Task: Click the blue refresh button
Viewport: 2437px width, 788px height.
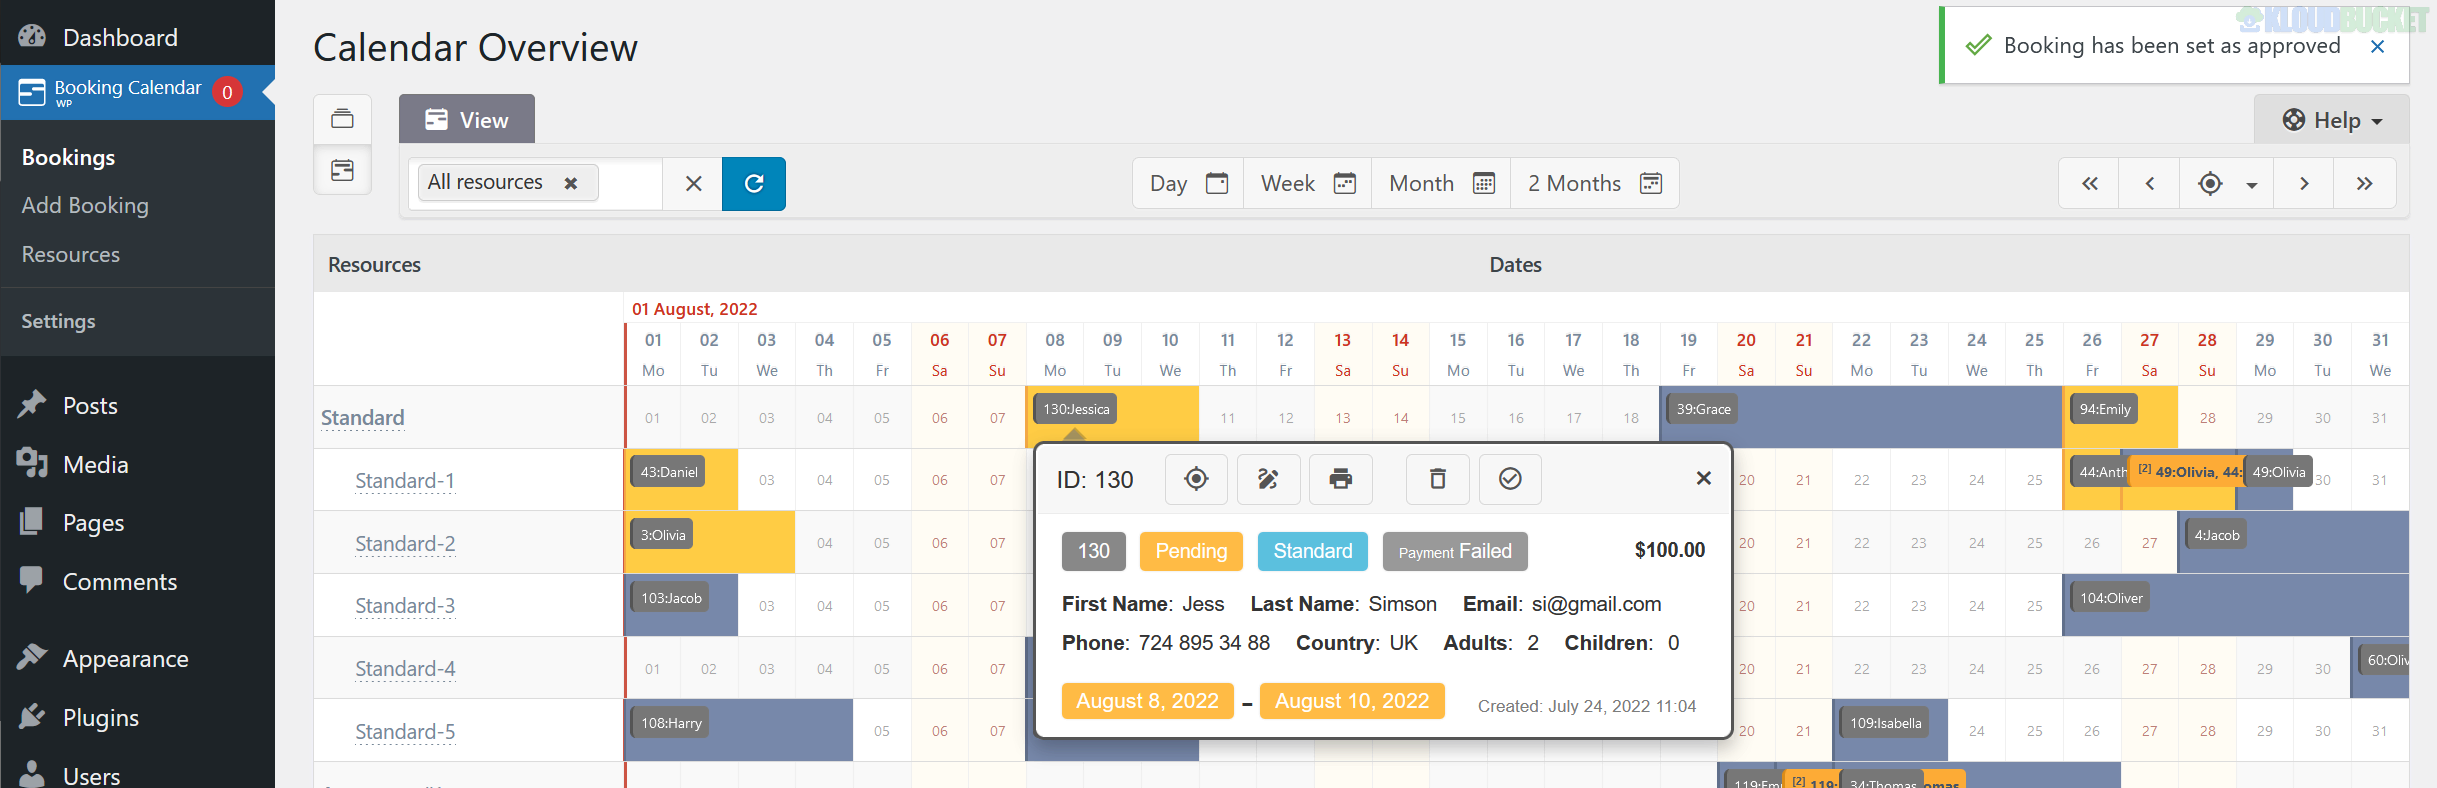Action: pos(754,184)
